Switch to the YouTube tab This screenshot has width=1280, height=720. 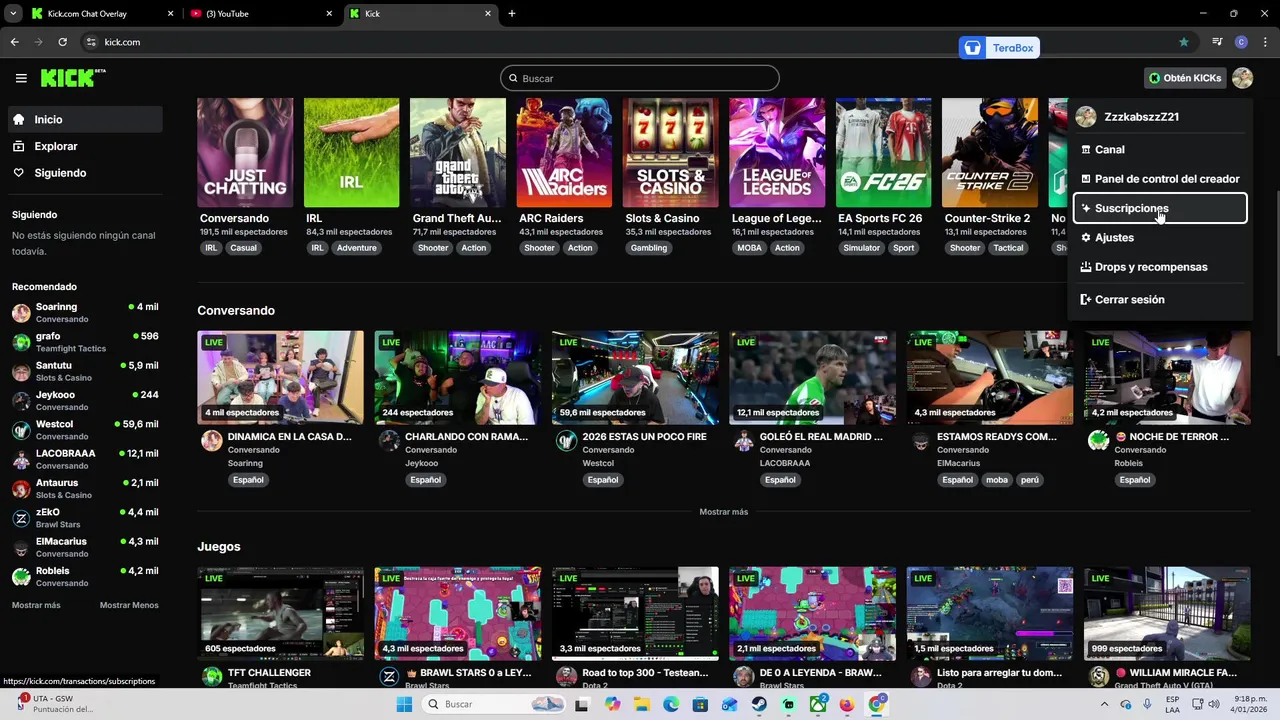click(x=261, y=14)
